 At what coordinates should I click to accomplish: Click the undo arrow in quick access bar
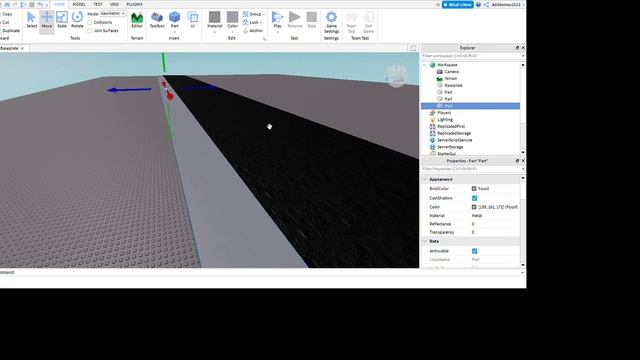click(x=40, y=4)
